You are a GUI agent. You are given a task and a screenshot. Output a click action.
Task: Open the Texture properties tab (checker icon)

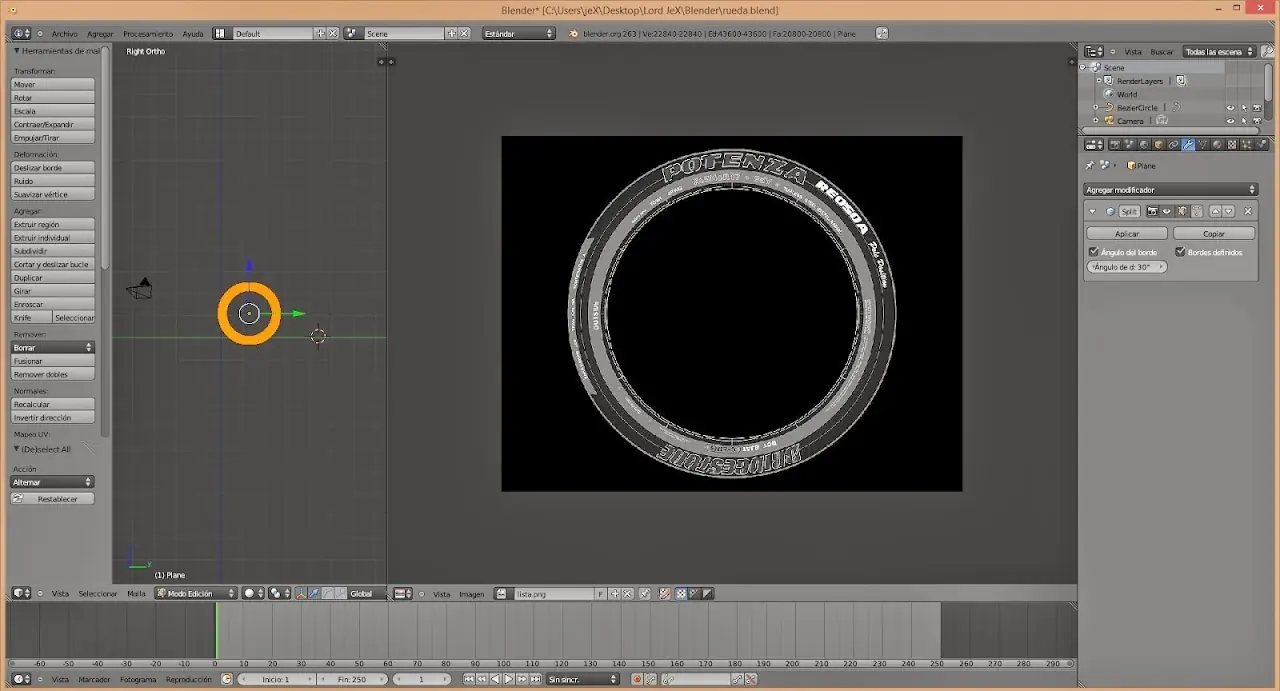pos(1232,145)
